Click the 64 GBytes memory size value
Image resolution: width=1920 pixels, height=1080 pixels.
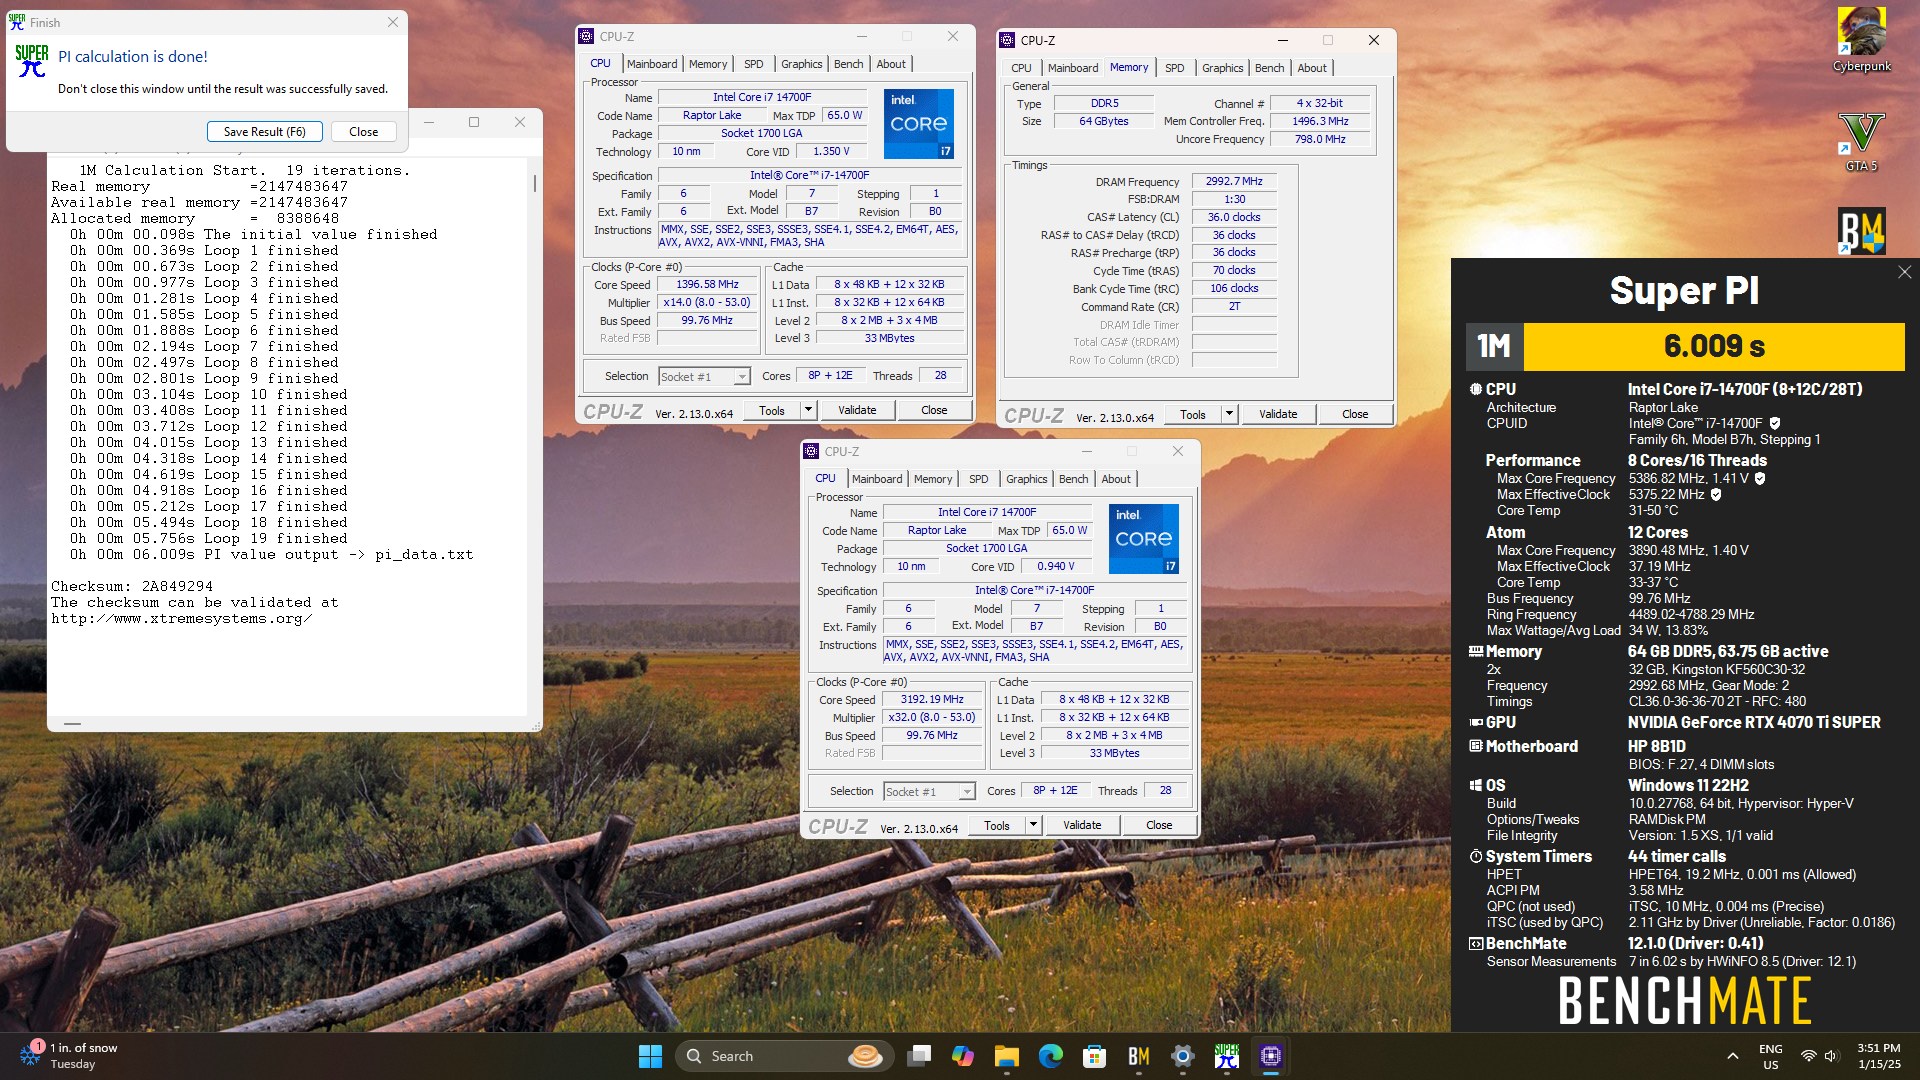[x=1104, y=121]
